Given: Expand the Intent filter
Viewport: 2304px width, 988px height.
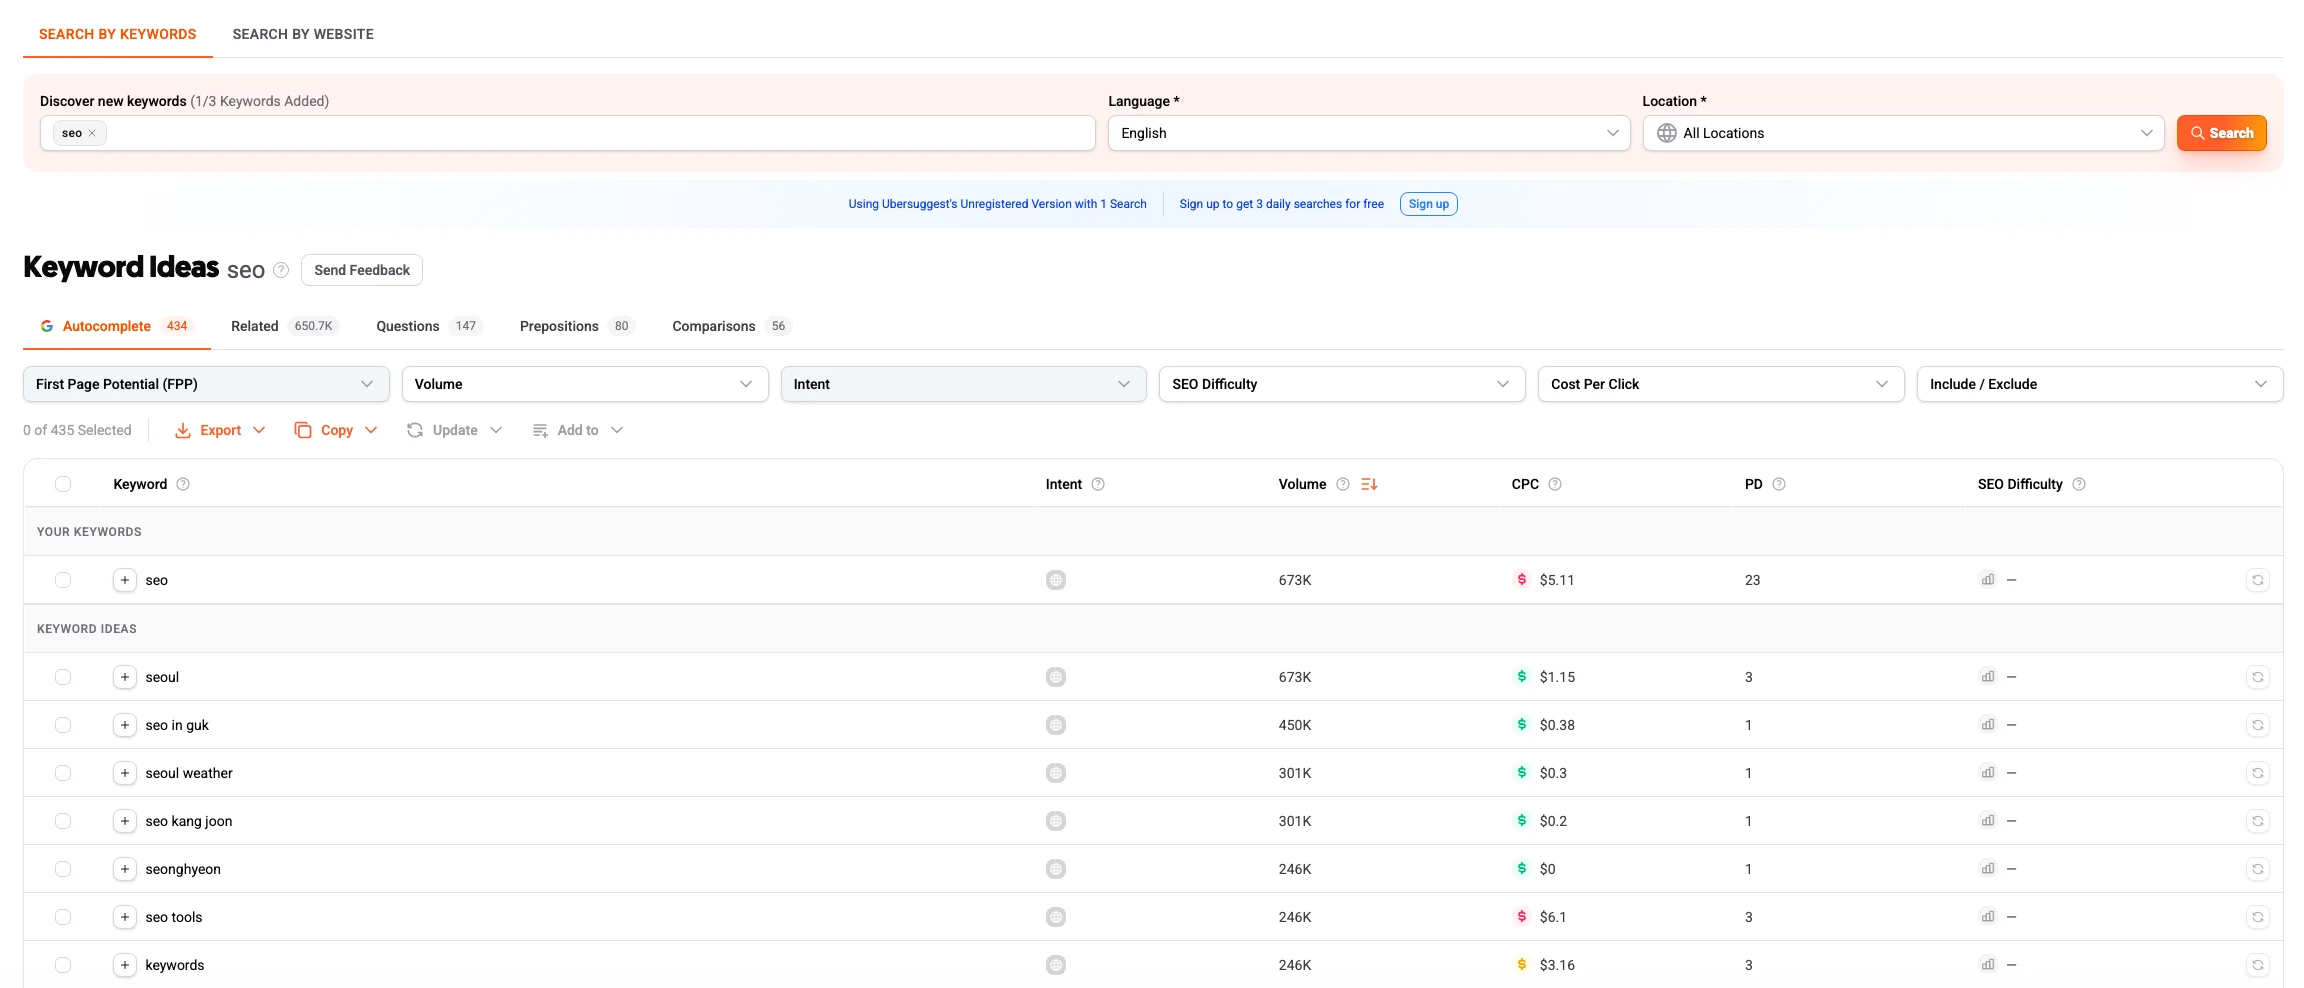Looking at the screenshot, I should [x=963, y=384].
